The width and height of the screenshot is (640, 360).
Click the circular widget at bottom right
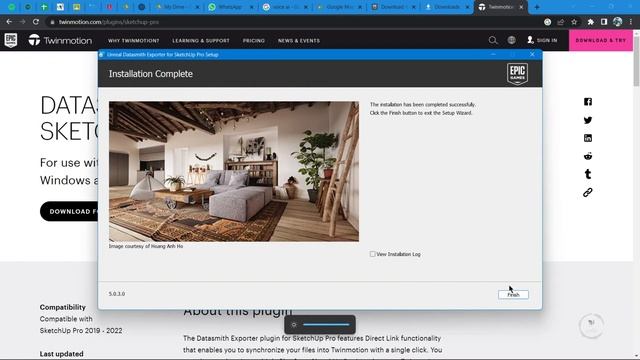coord(591,325)
